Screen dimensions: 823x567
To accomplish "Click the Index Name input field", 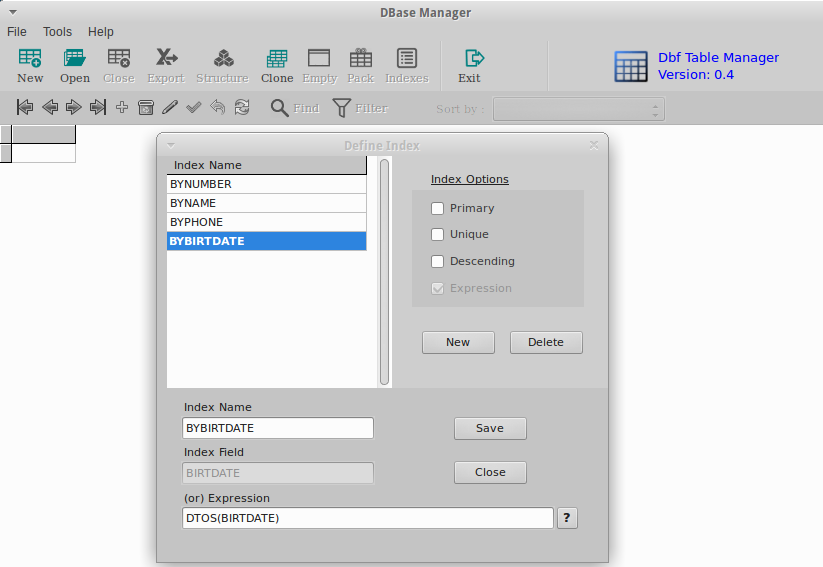I will click(x=278, y=428).
